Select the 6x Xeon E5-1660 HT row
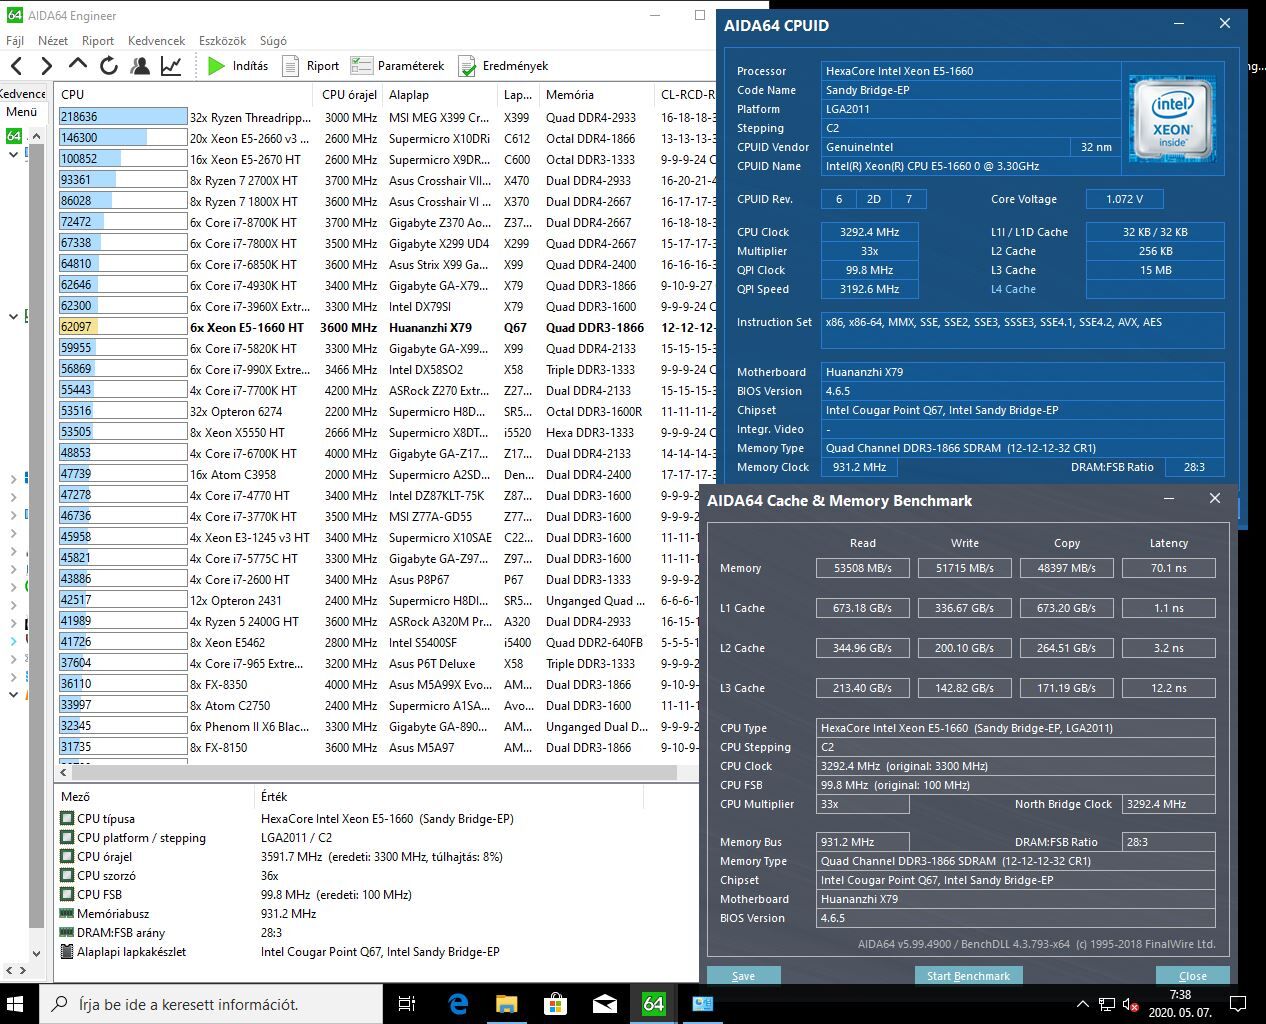1266x1024 pixels. point(386,327)
